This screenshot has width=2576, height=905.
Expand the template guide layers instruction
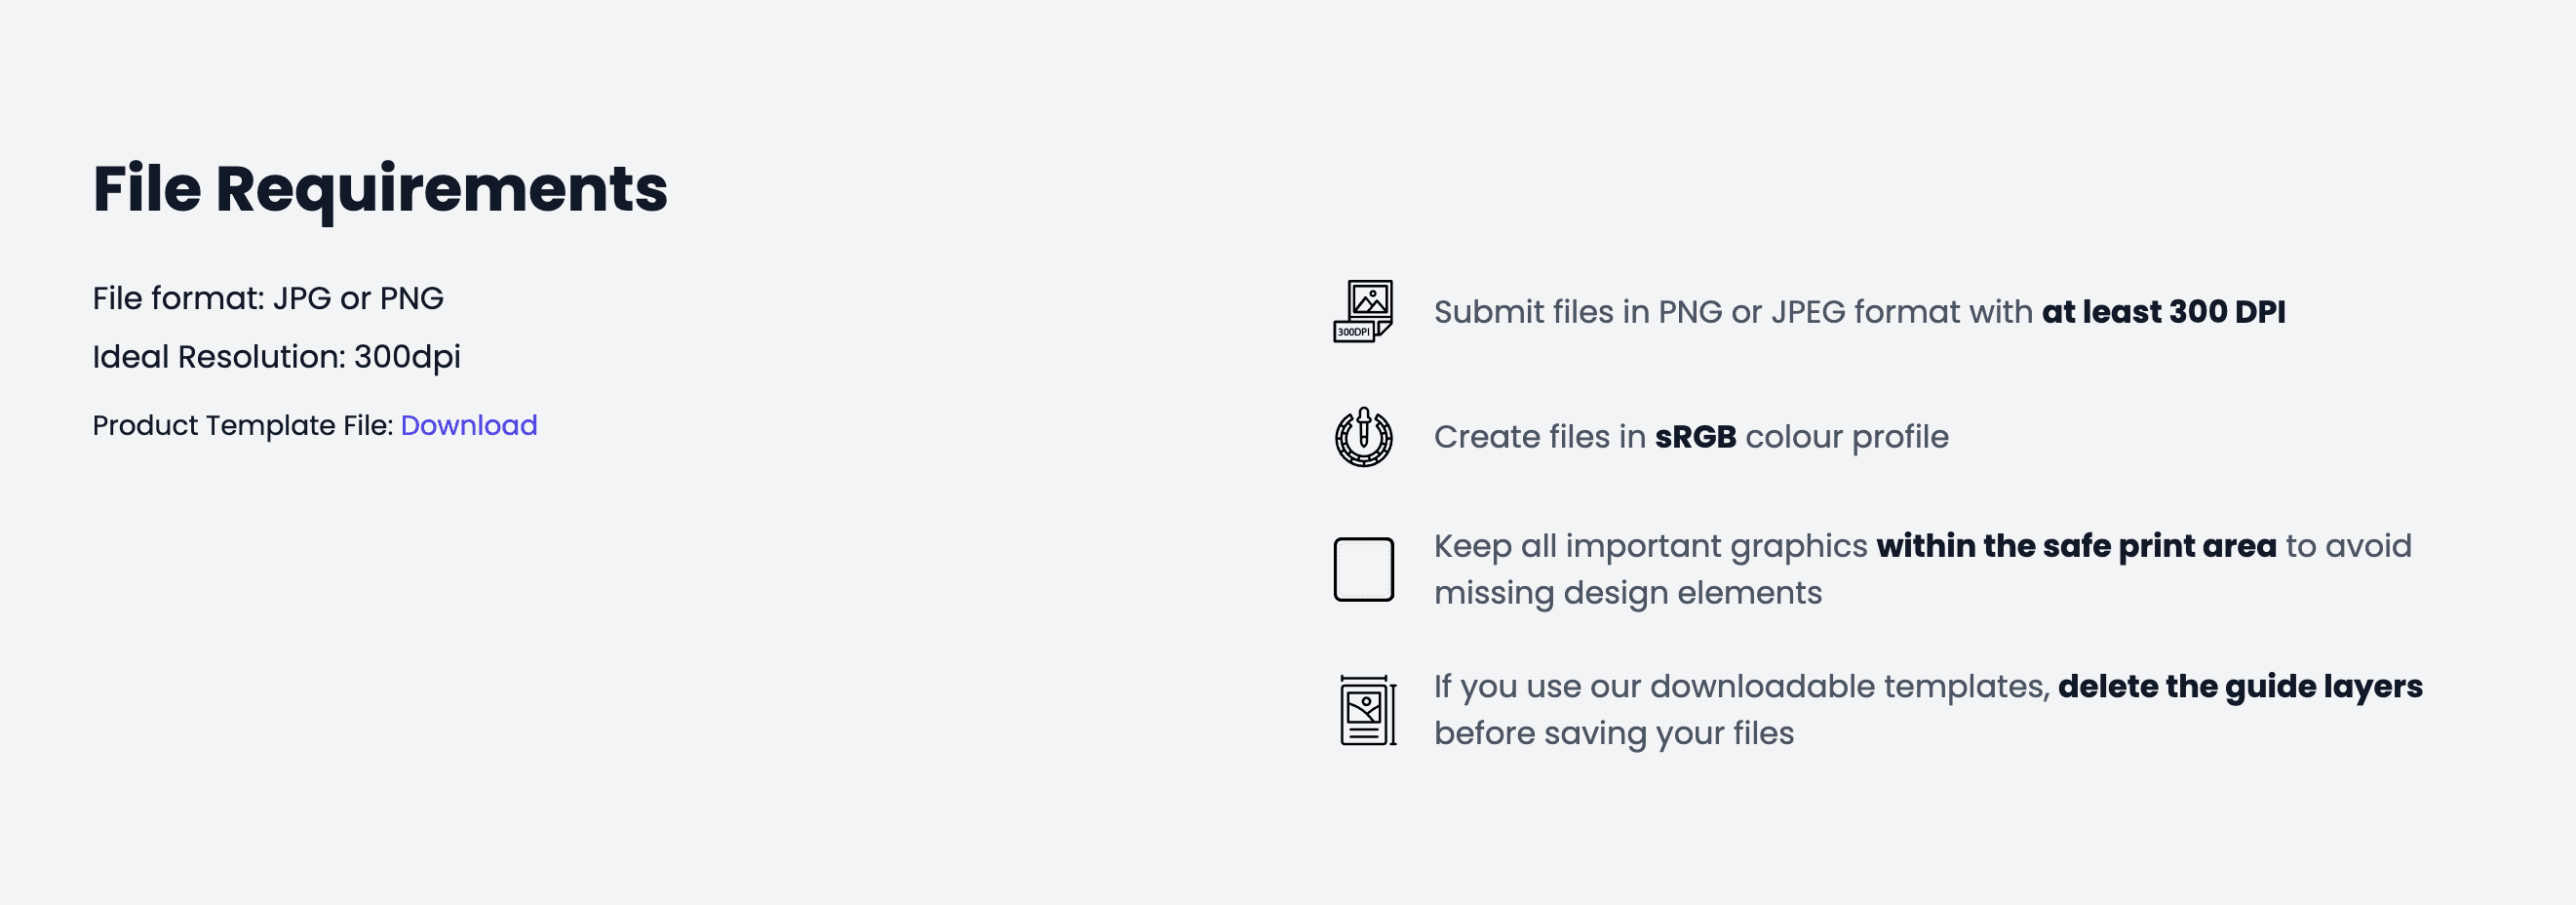(x=1900, y=709)
